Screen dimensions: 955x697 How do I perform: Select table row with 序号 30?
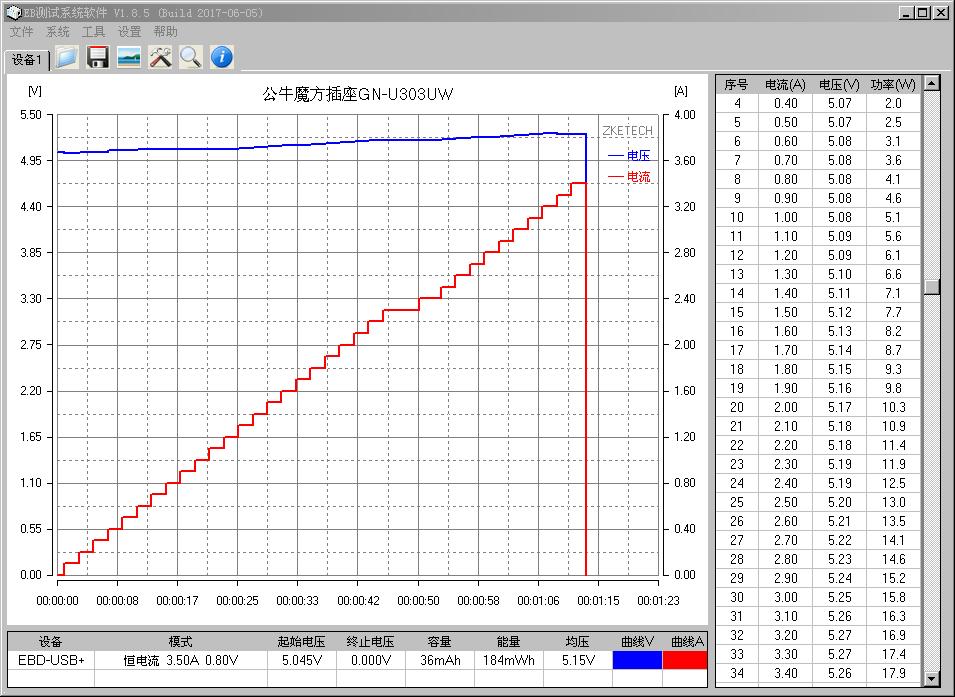819,598
